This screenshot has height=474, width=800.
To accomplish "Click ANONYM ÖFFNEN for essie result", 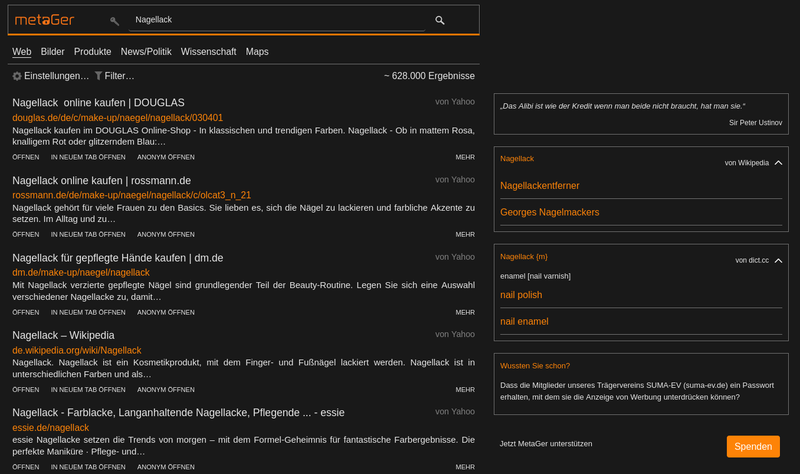I will pos(166,467).
